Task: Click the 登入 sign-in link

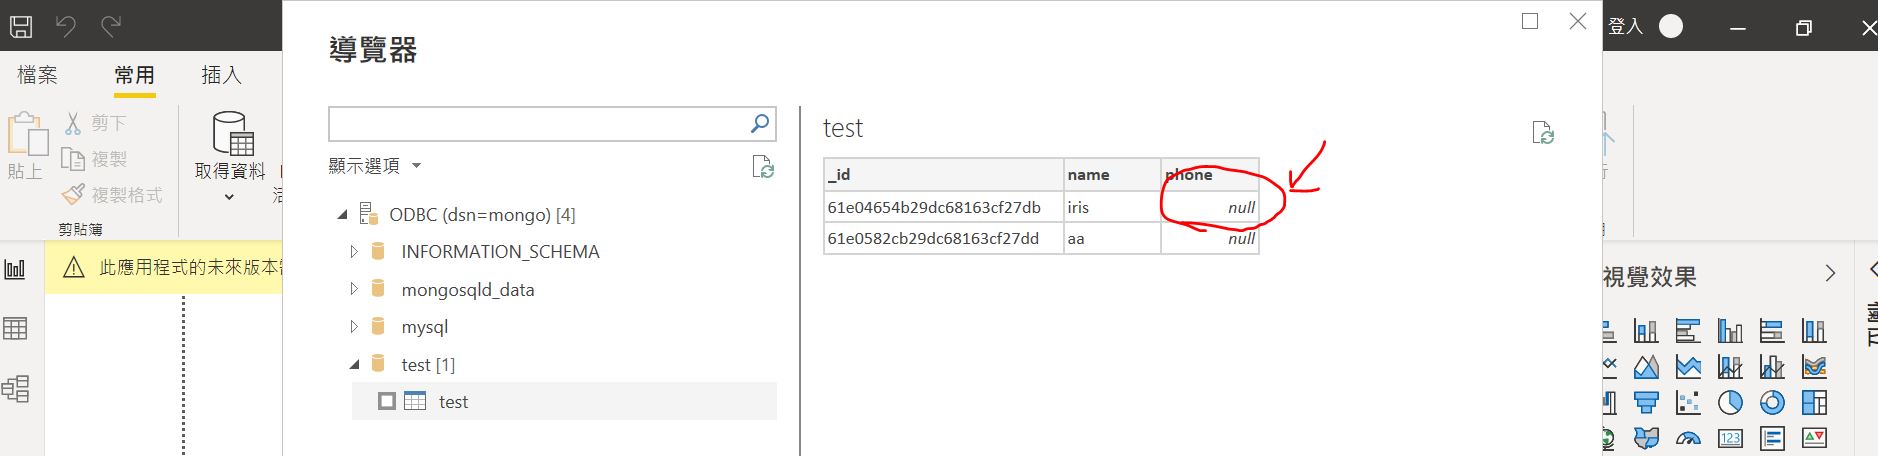Action: (x=1625, y=26)
